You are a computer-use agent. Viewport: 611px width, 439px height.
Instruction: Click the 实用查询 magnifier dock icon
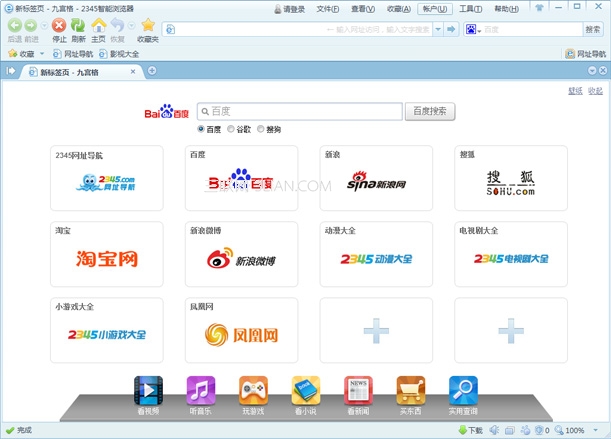(x=463, y=390)
